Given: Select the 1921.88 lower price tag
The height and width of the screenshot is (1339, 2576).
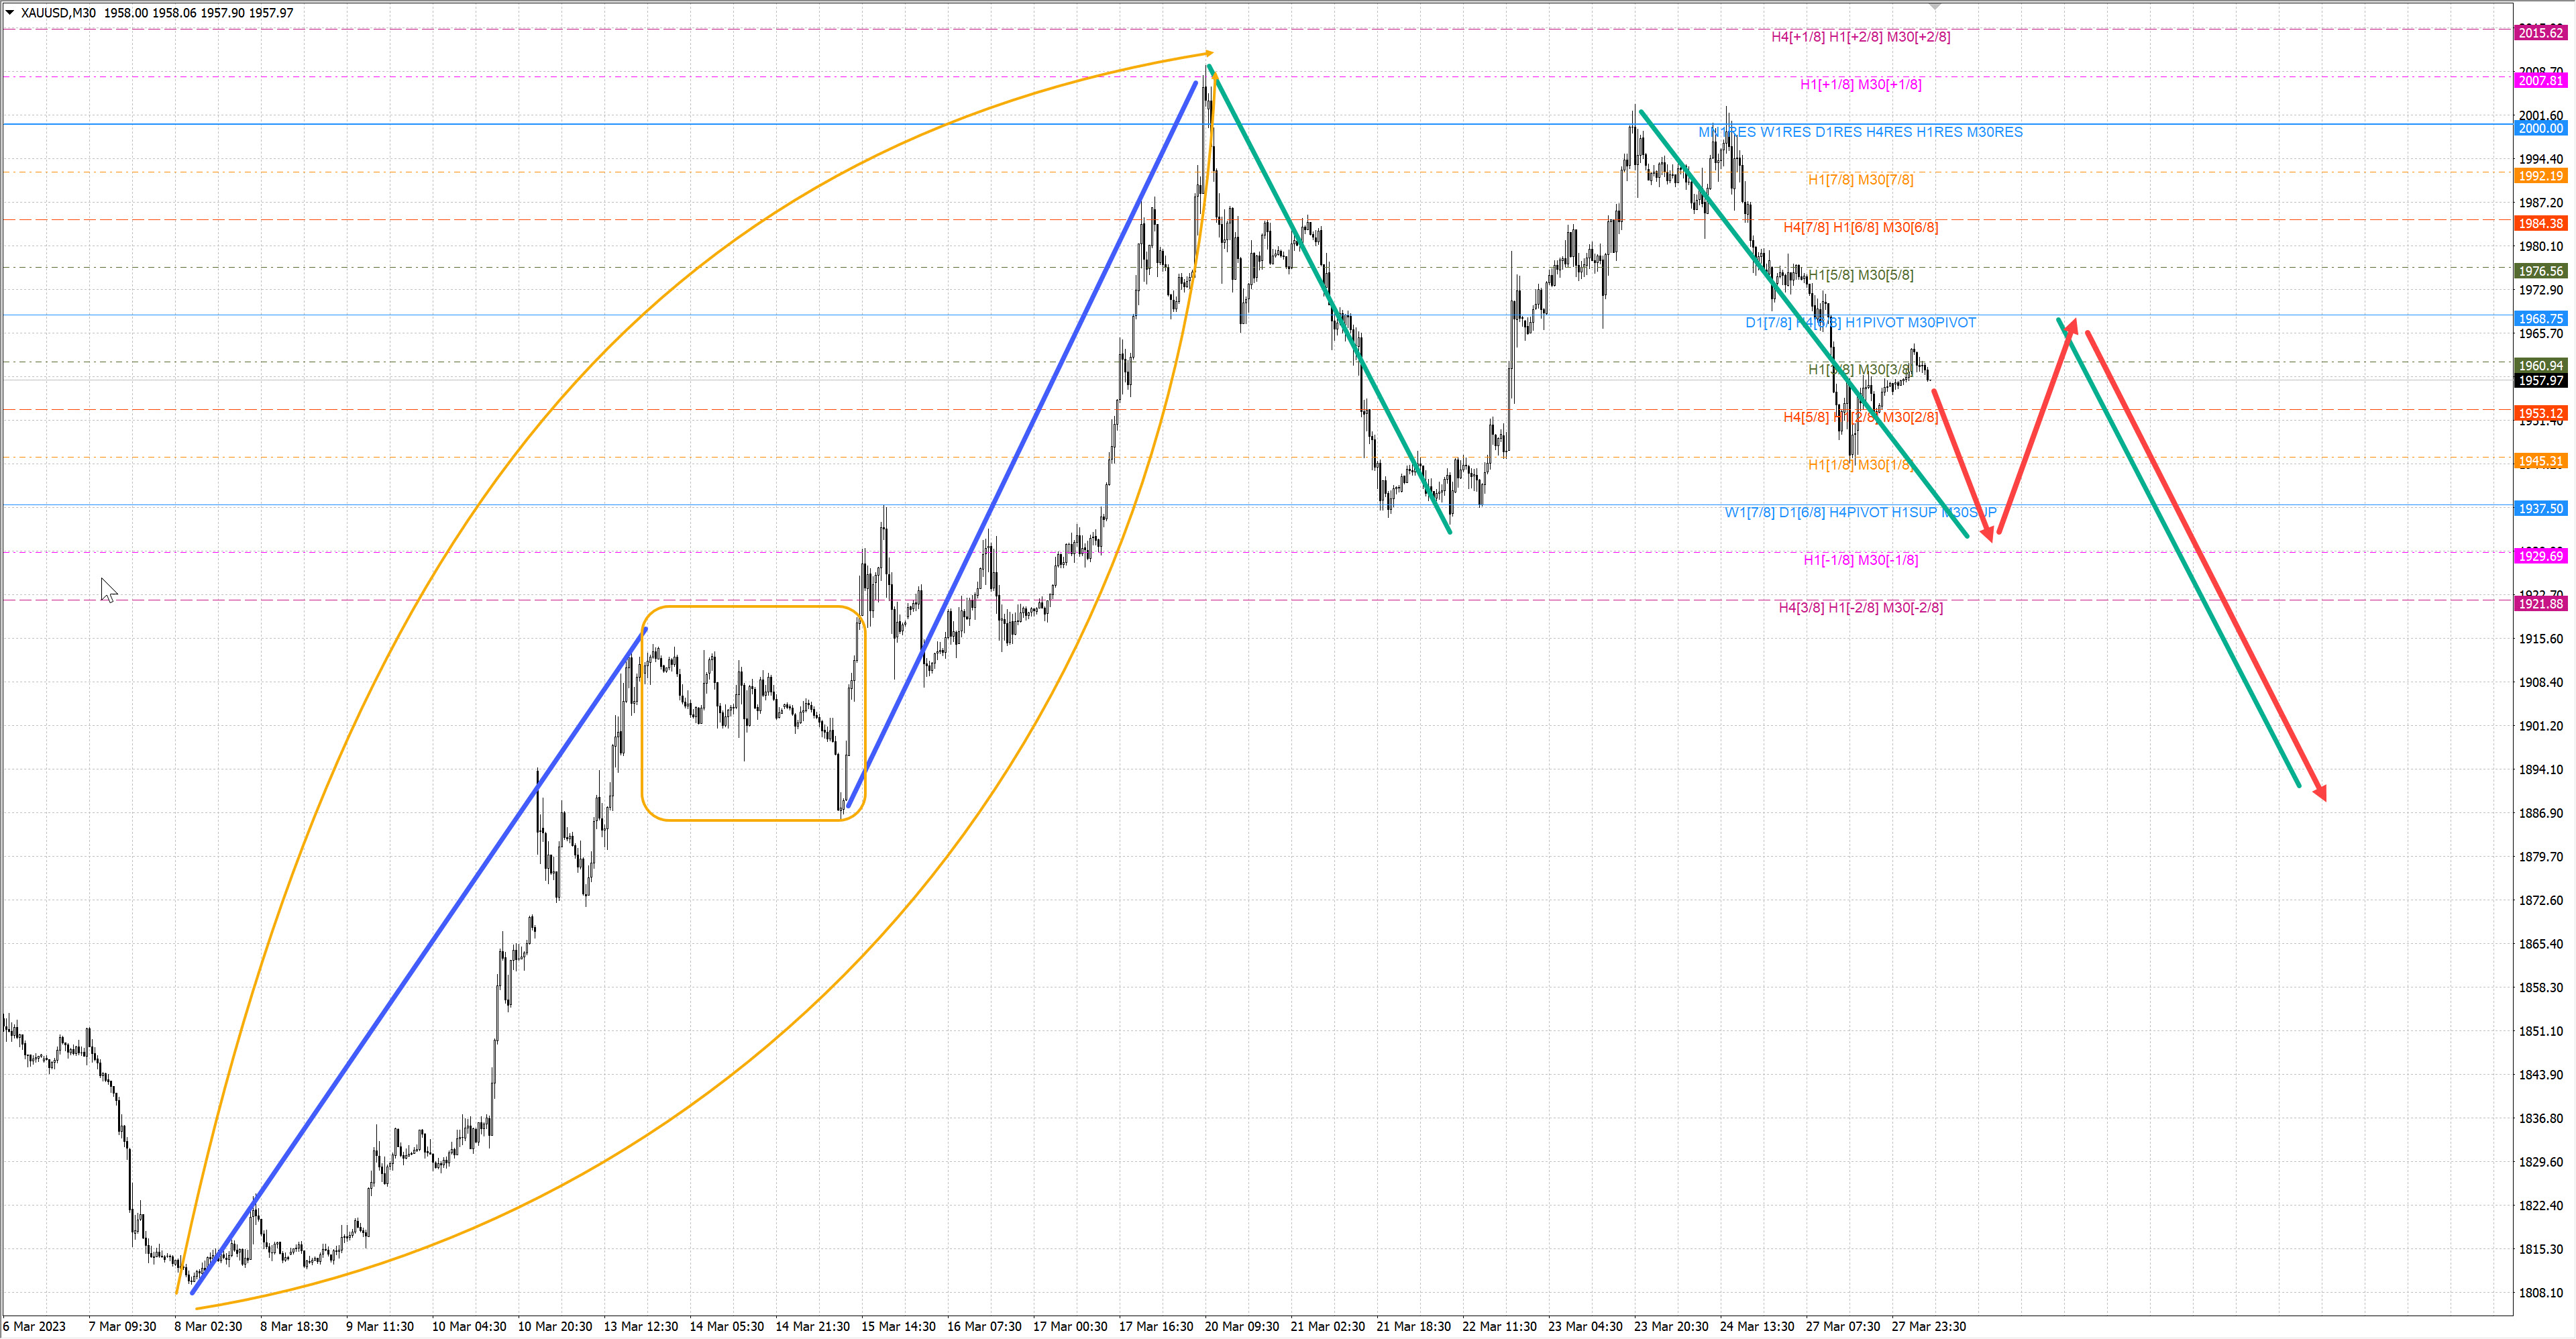Looking at the screenshot, I should (x=2541, y=604).
